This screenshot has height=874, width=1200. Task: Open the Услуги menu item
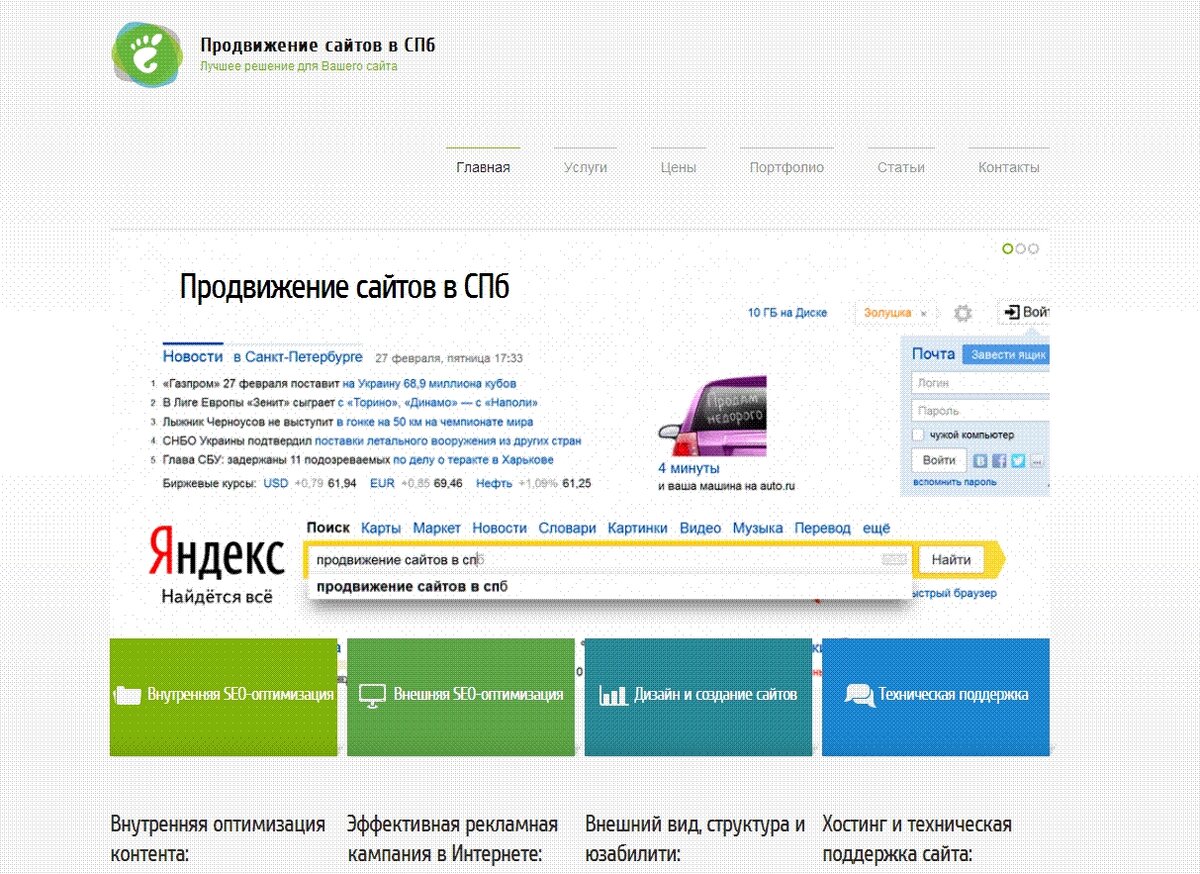[x=585, y=167]
